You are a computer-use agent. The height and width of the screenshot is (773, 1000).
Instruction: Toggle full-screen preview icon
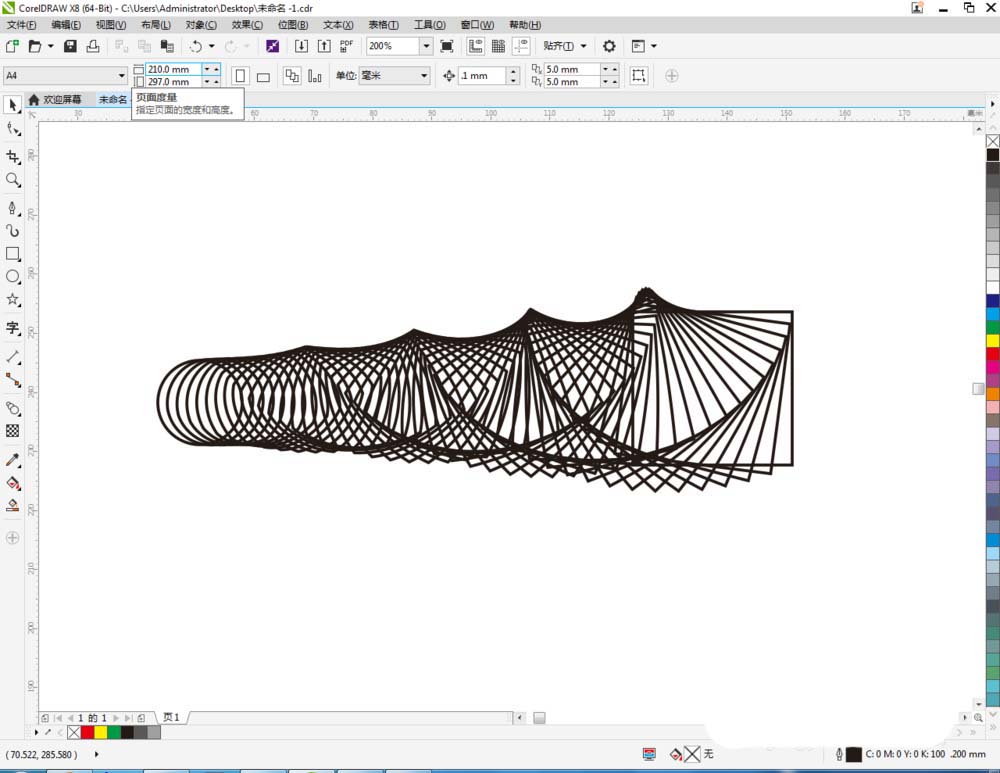[x=447, y=46]
